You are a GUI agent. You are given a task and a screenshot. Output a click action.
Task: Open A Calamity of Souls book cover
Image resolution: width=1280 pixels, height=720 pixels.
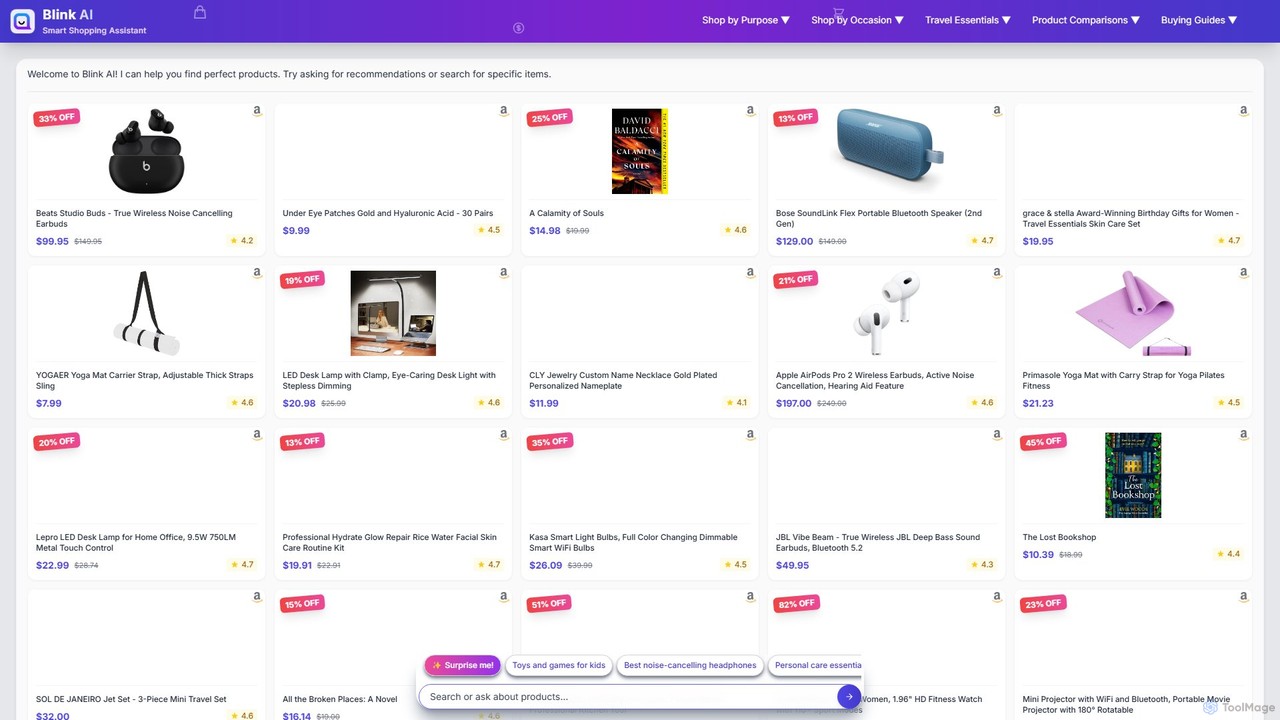point(640,151)
